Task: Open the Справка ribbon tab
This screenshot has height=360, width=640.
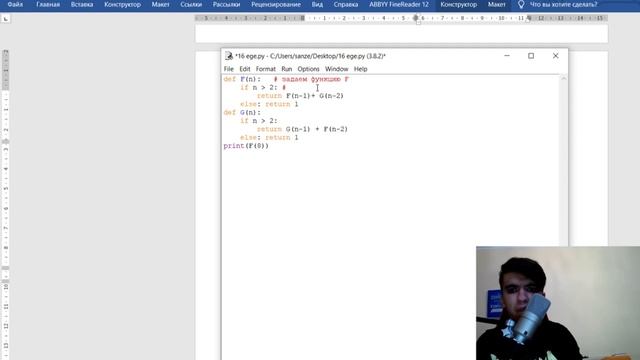Action: point(346,4)
